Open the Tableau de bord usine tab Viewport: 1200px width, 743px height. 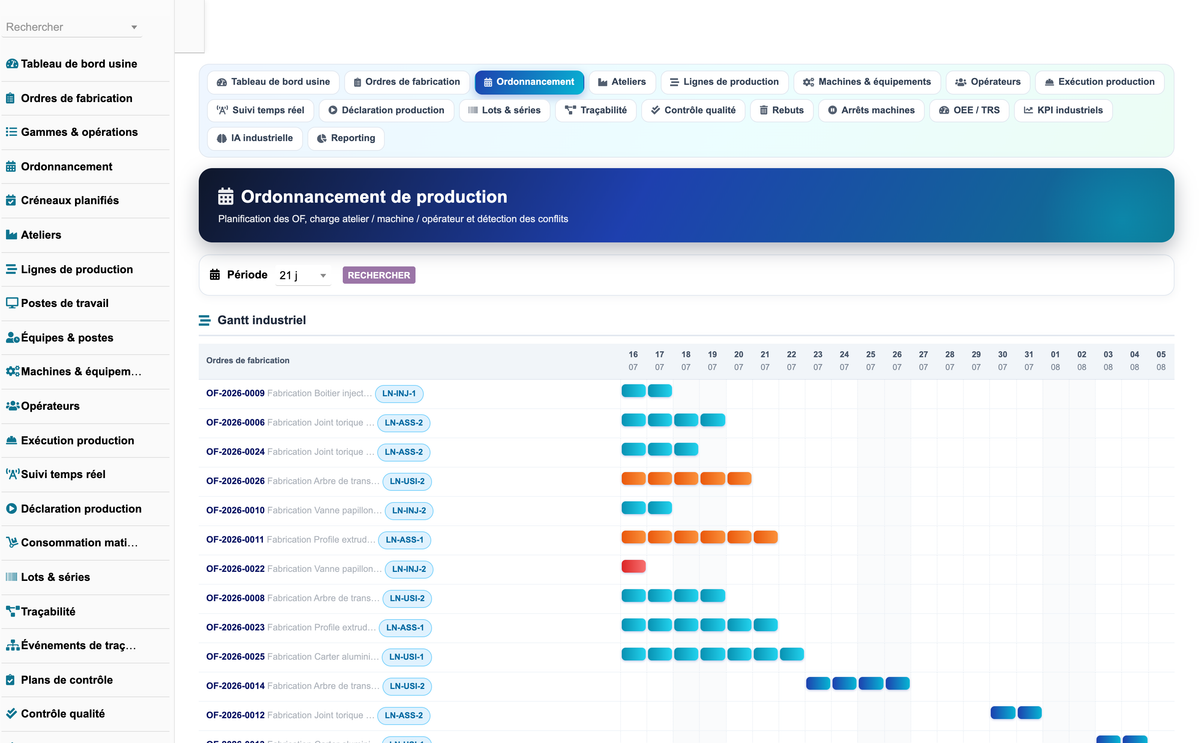pyautogui.click(x=273, y=82)
